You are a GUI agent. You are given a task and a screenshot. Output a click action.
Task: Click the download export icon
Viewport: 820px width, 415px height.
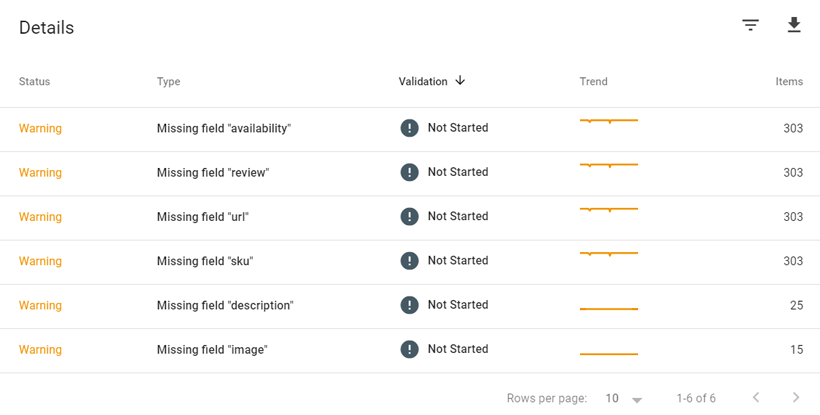(794, 25)
